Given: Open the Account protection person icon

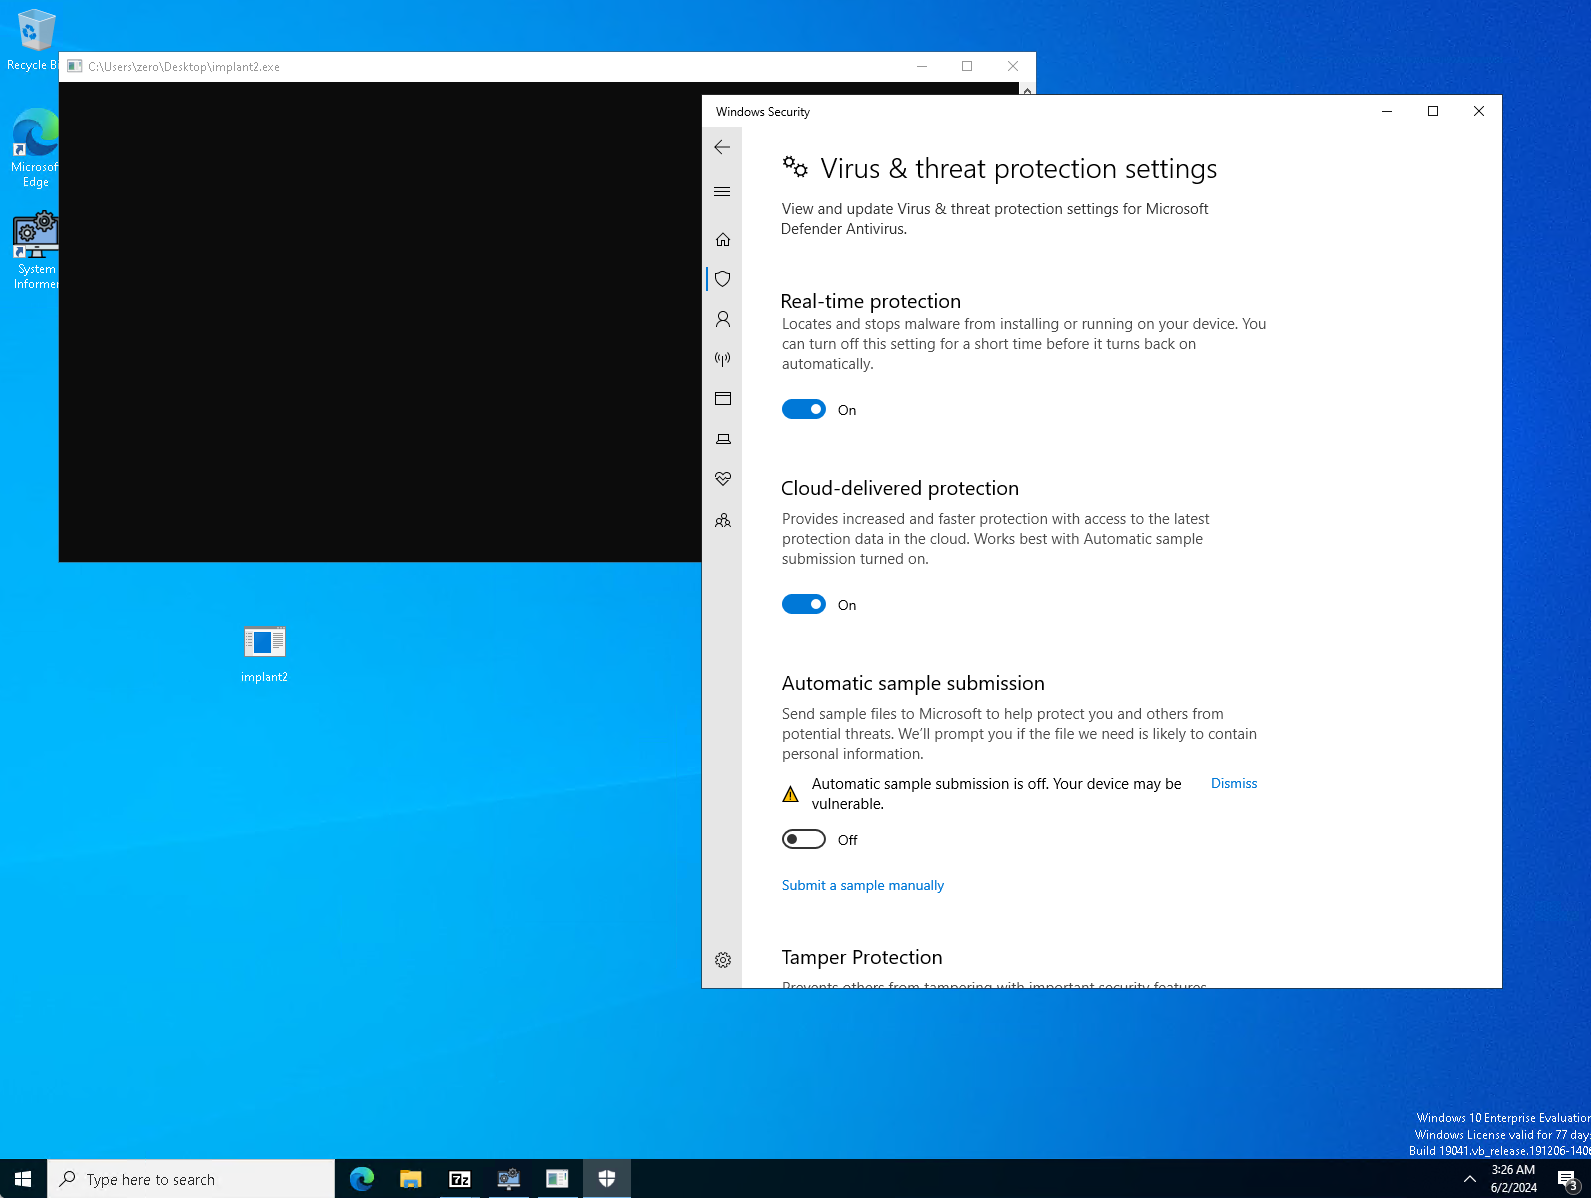Looking at the screenshot, I should [723, 319].
